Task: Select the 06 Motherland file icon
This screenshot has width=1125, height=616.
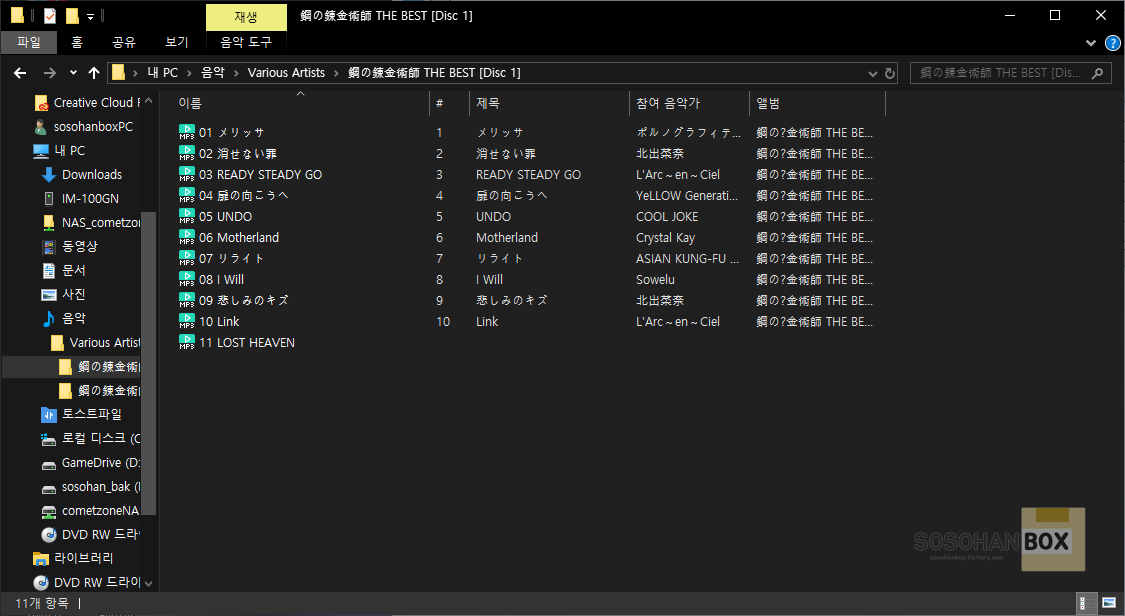Action: click(187, 237)
